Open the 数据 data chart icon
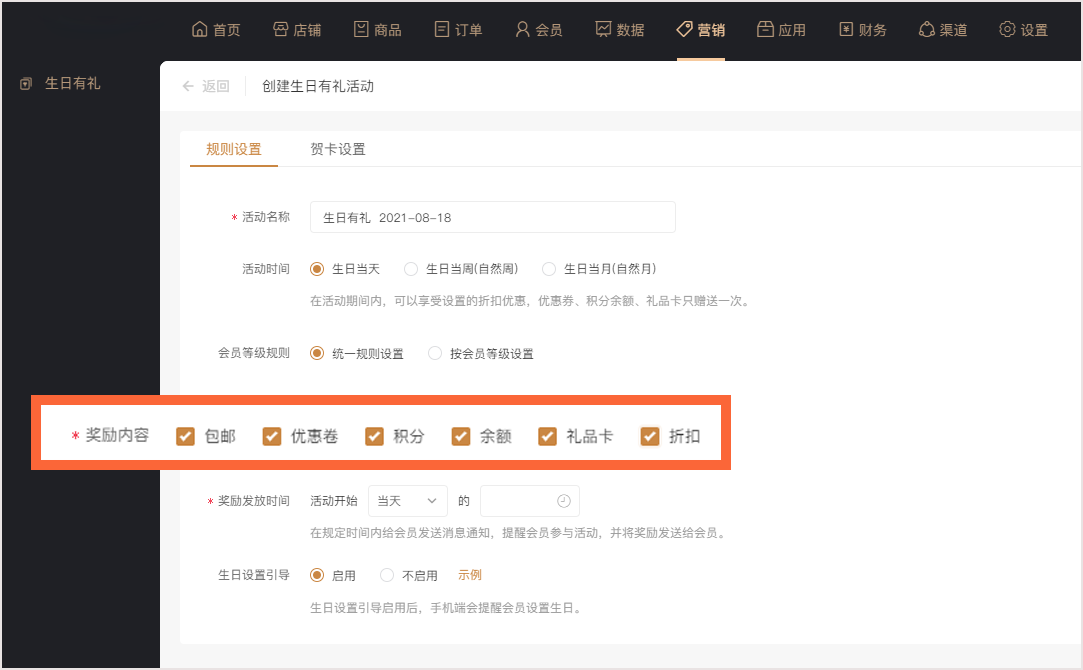The image size is (1083, 670). click(x=603, y=29)
